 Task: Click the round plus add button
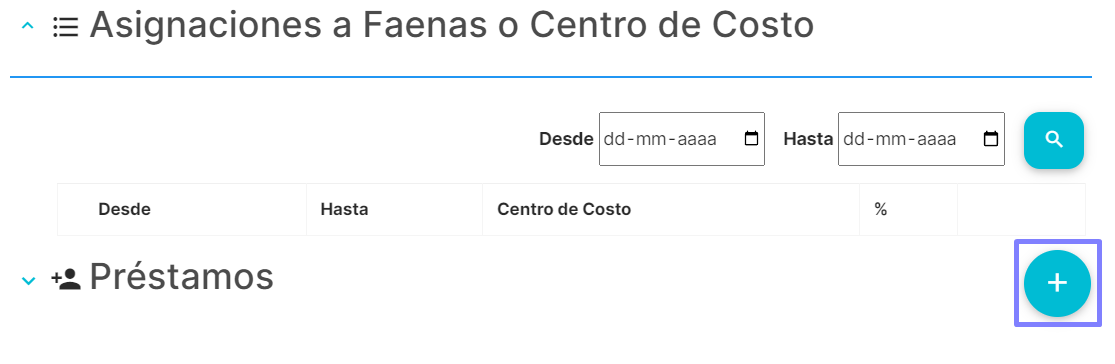[1057, 283]
